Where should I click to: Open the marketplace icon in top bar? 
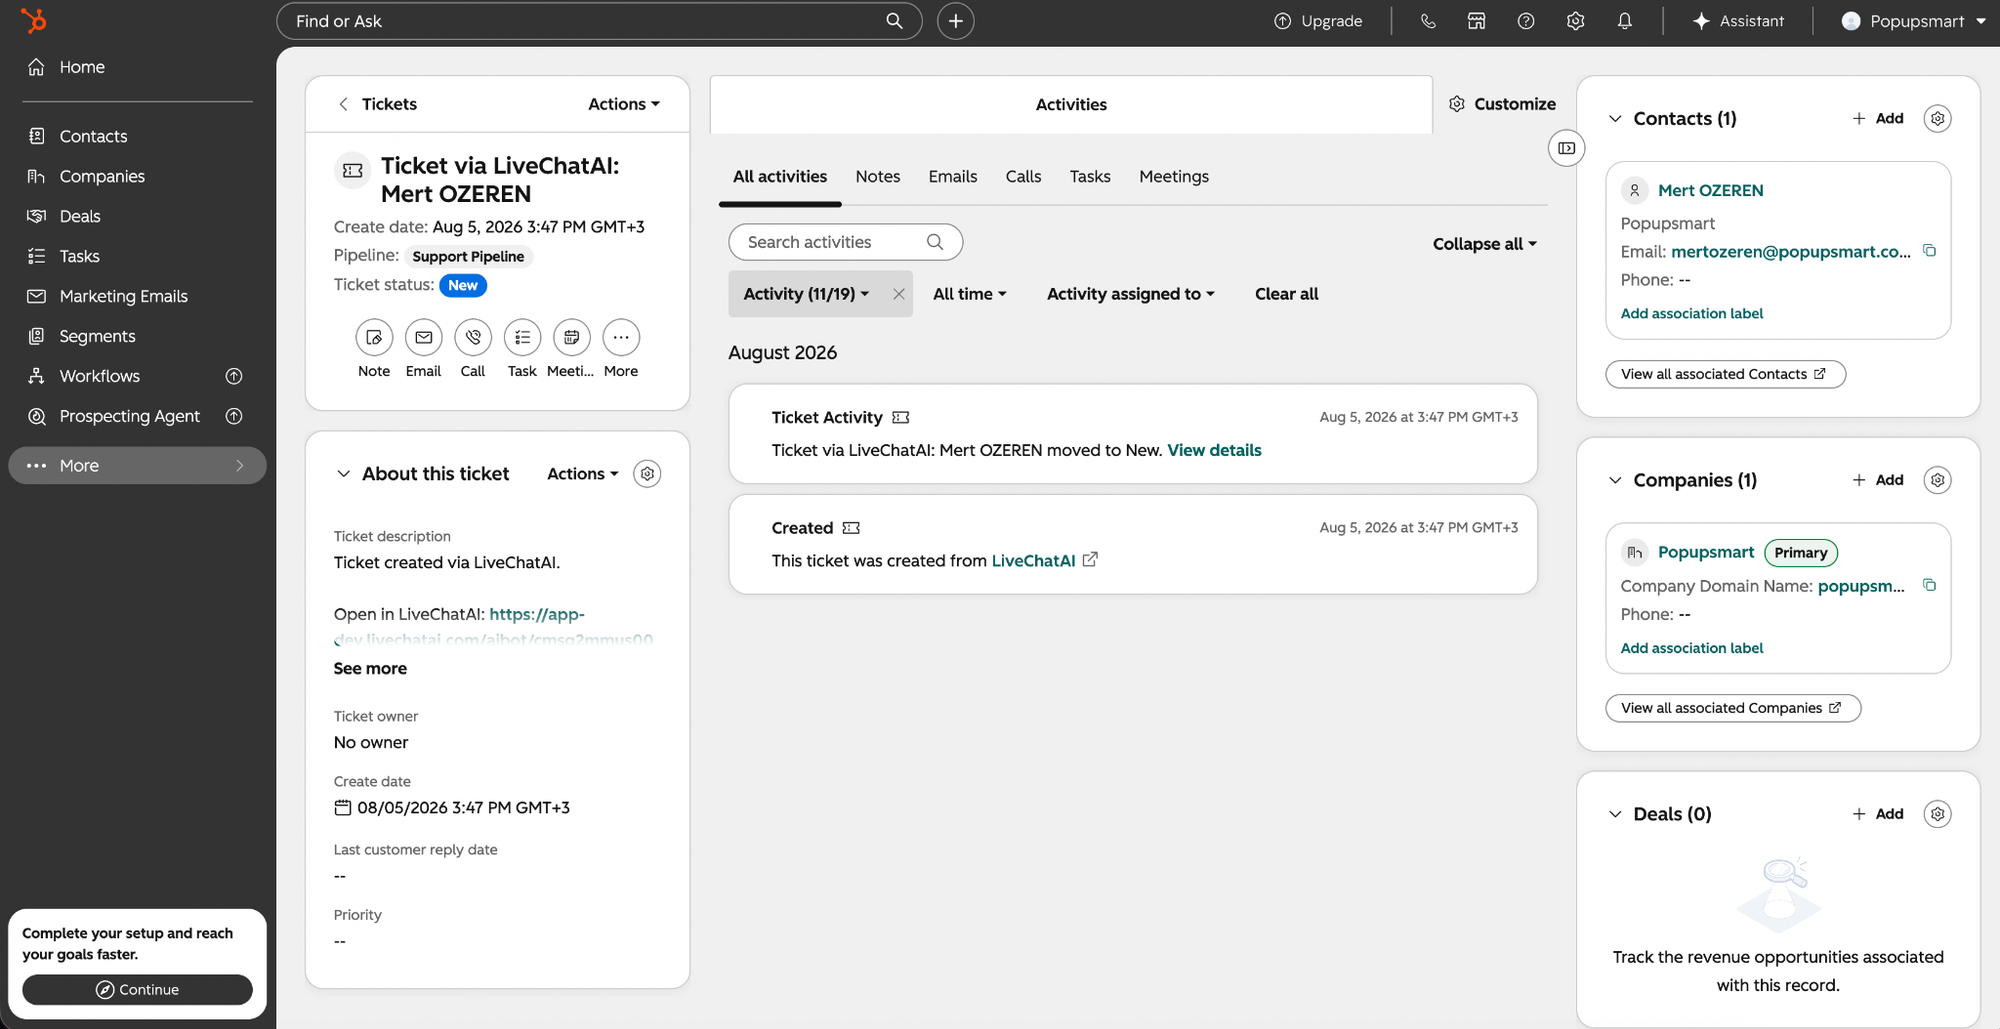point(1476,21)
